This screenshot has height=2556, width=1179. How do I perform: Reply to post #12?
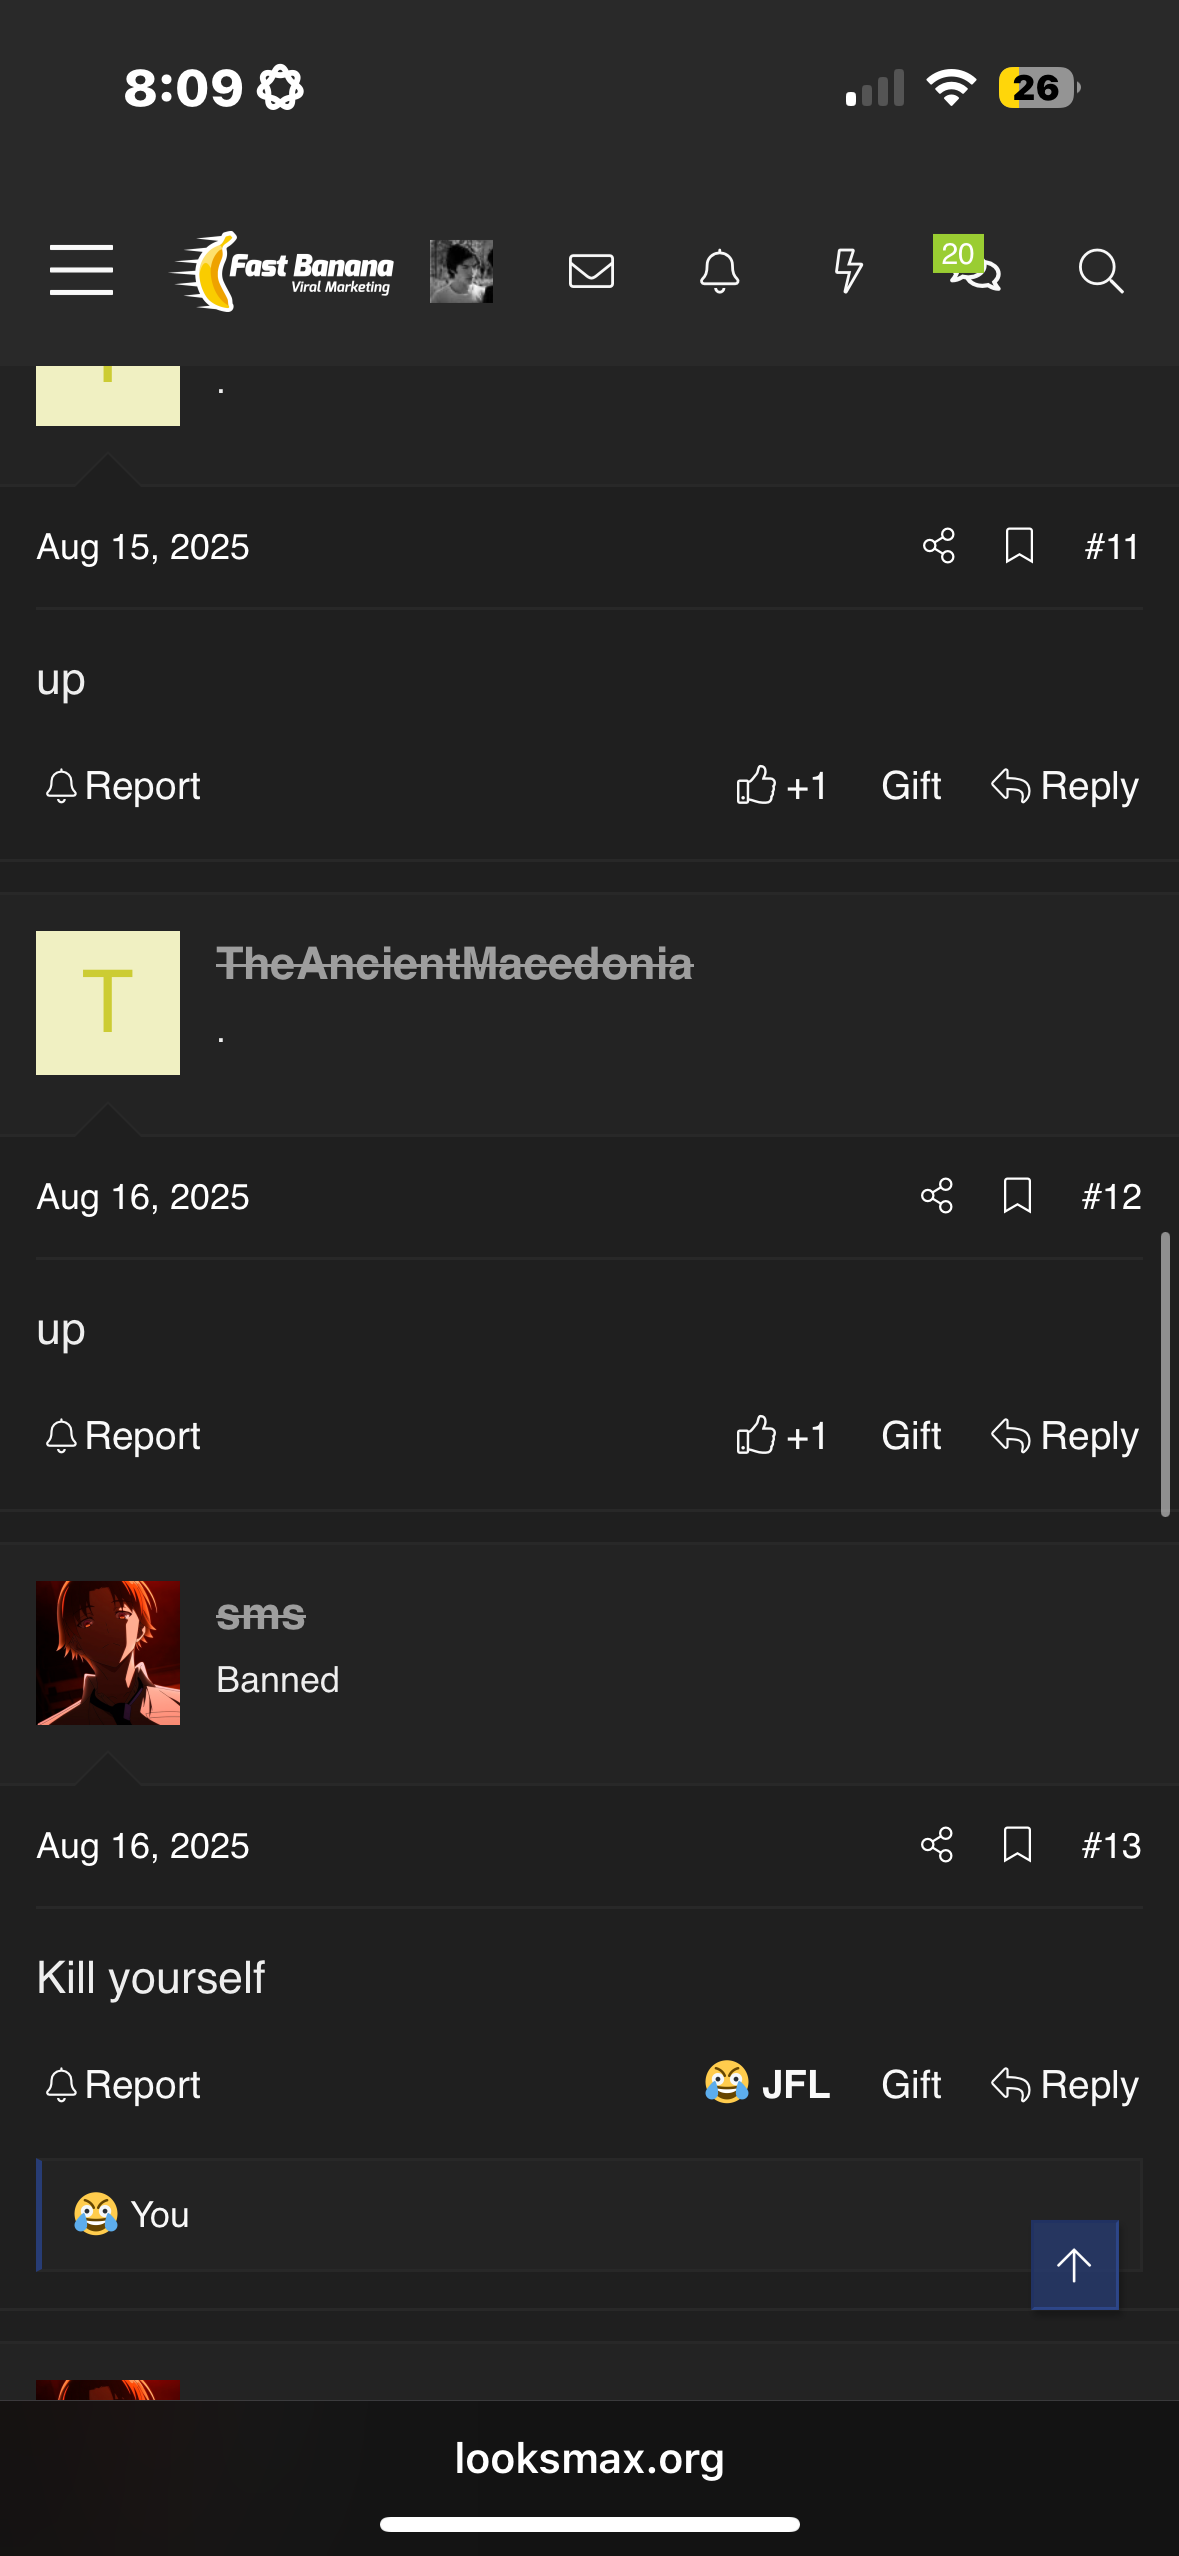[1065, 1436]
